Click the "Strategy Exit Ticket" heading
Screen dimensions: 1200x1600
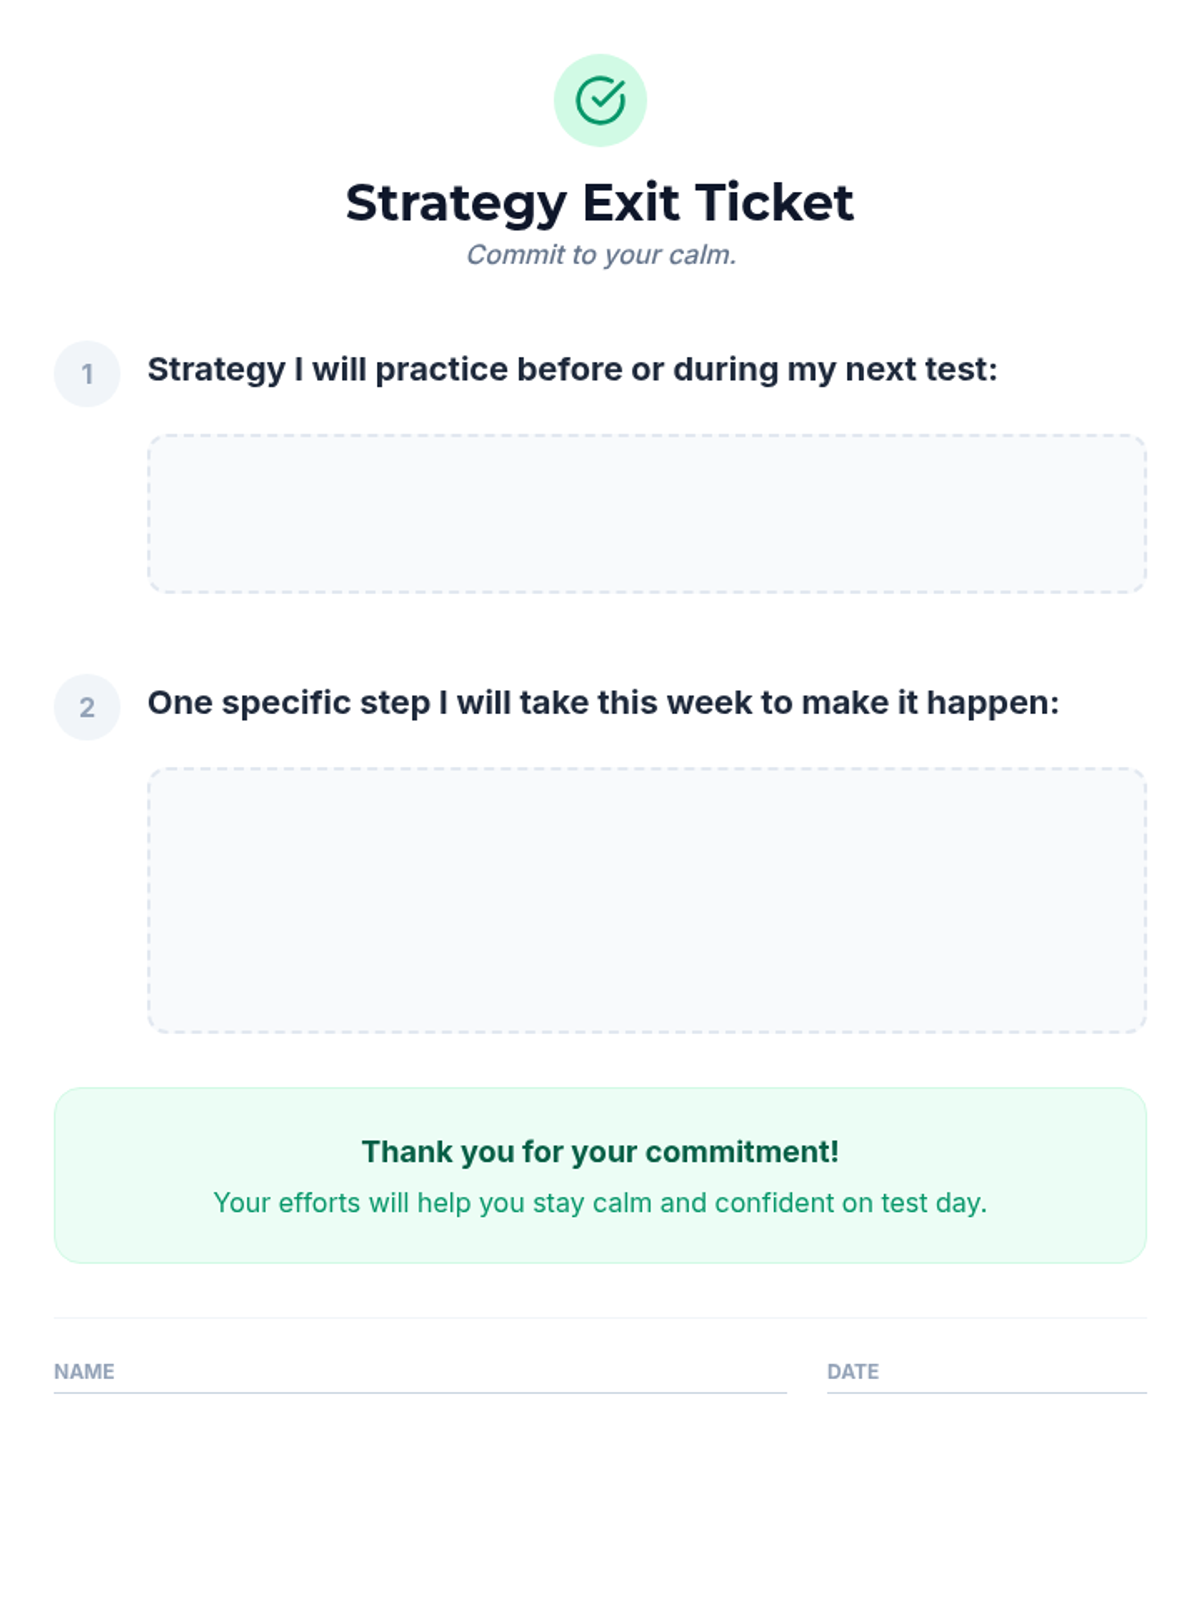click(x=600, y=203)
